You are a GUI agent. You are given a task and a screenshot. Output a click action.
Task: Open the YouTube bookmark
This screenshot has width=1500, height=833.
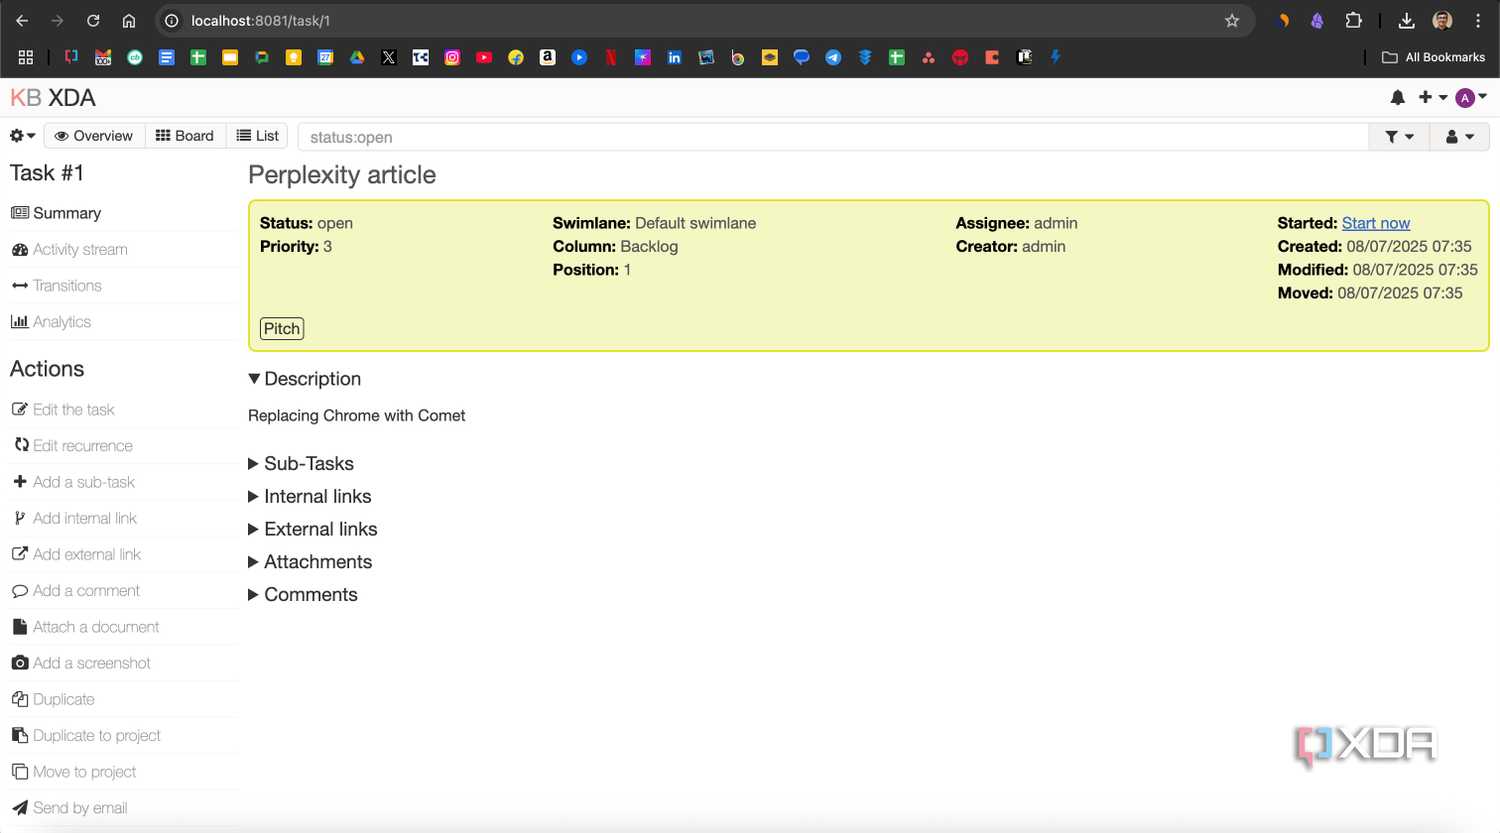coord(484,57)
